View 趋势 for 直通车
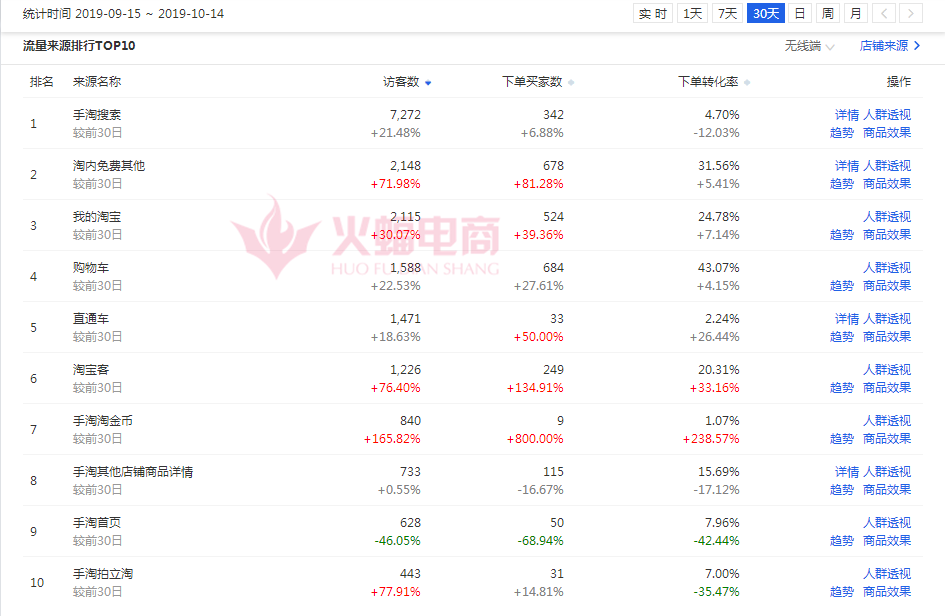This screenshot has height=616, width=945. pyautogui.click(x=842, y=337)
